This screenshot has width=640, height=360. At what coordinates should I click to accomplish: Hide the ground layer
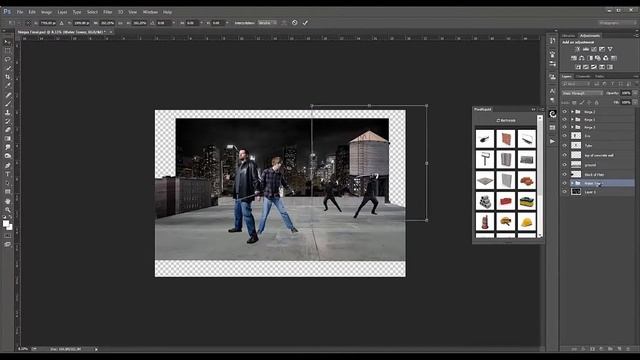565,165
